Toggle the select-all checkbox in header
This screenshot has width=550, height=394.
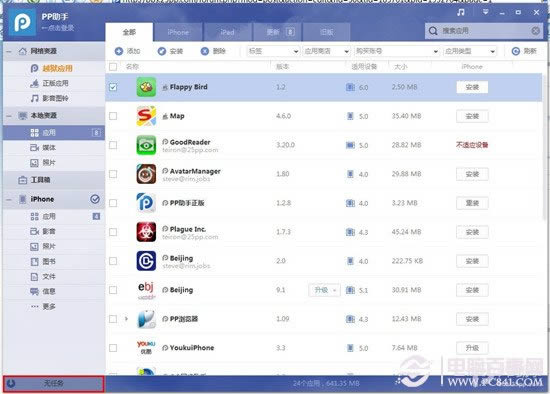click(113, 67)
